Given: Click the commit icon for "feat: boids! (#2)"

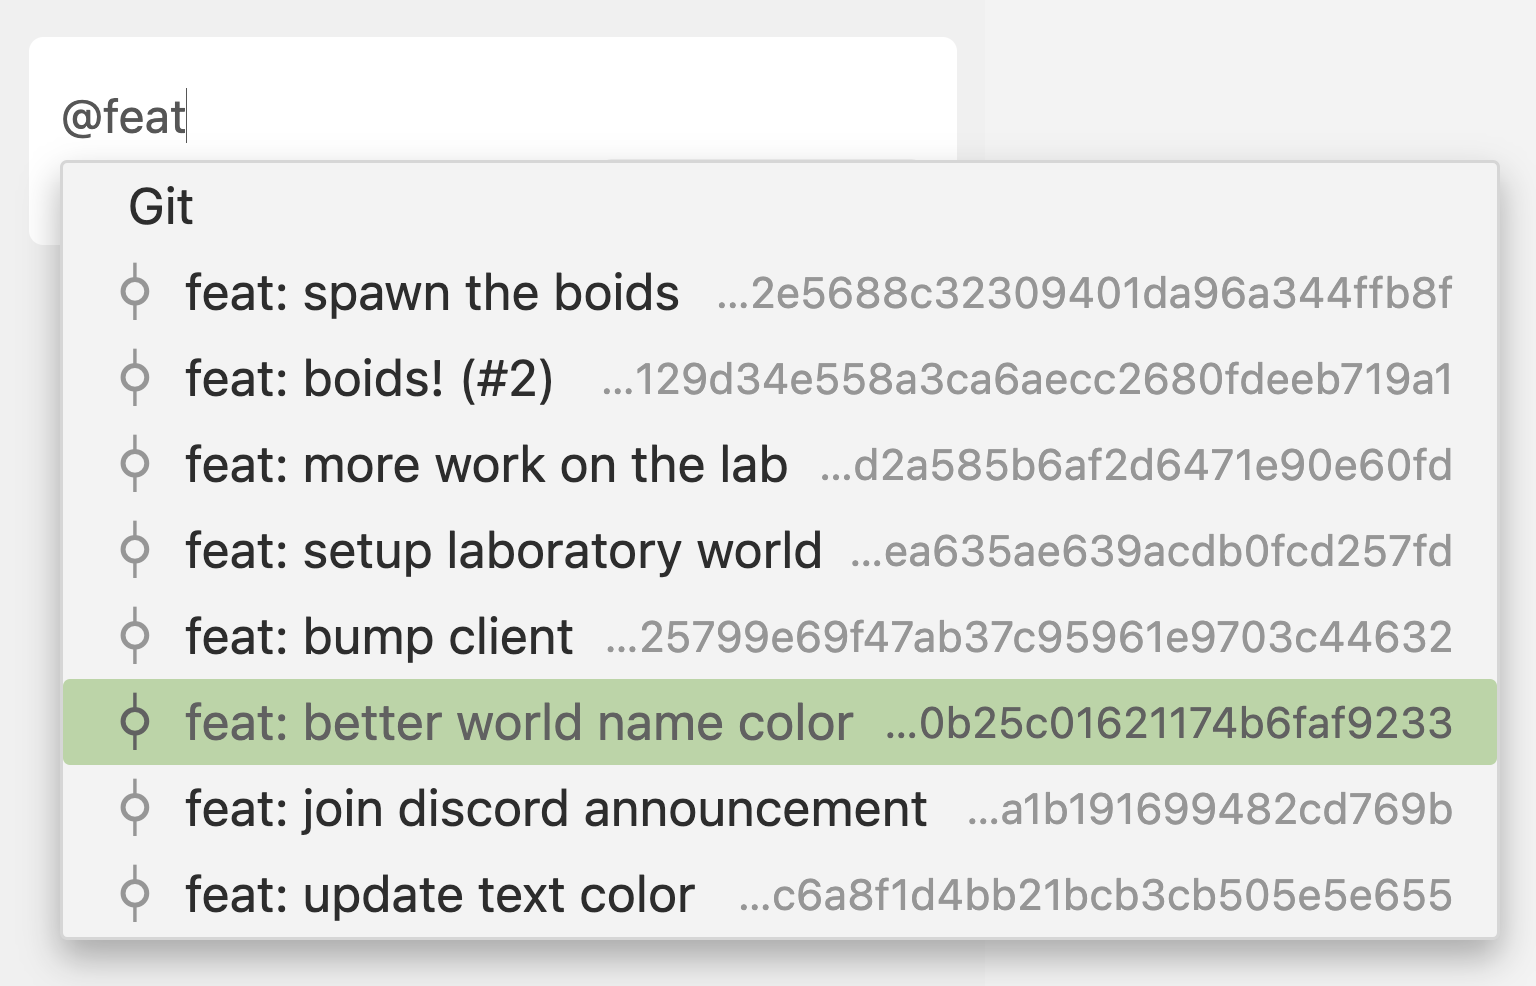Looking at the screenshot, I should click(x=136, y=379).
